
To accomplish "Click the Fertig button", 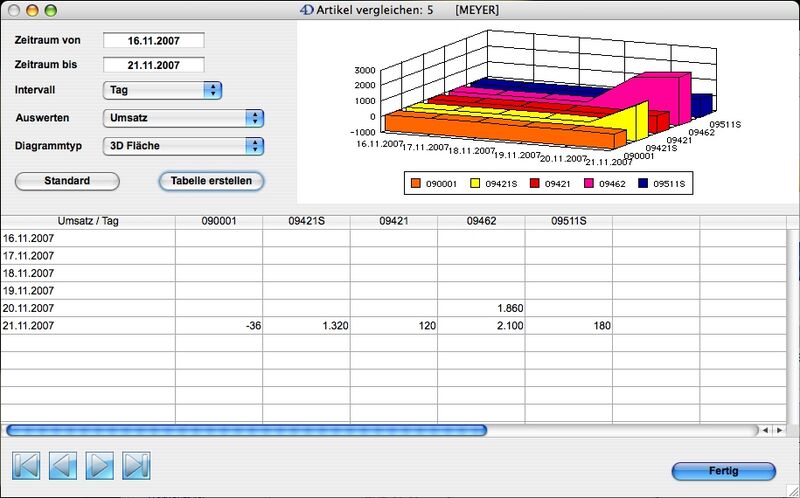I will [x=723, y=471].
